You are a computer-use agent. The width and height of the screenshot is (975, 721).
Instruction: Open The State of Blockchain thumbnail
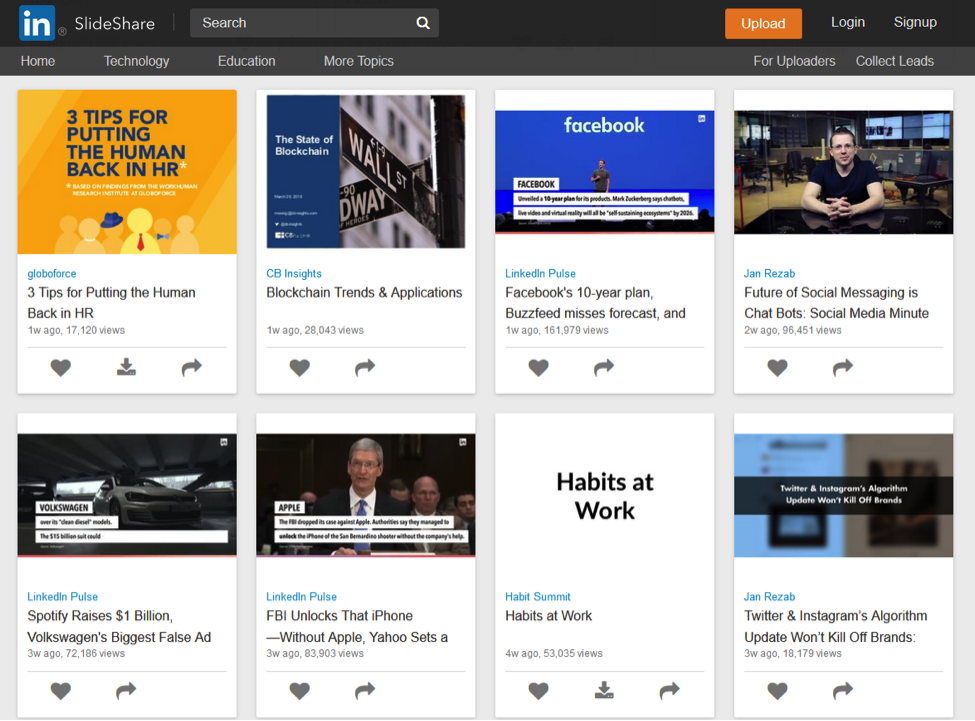(366, 172)
